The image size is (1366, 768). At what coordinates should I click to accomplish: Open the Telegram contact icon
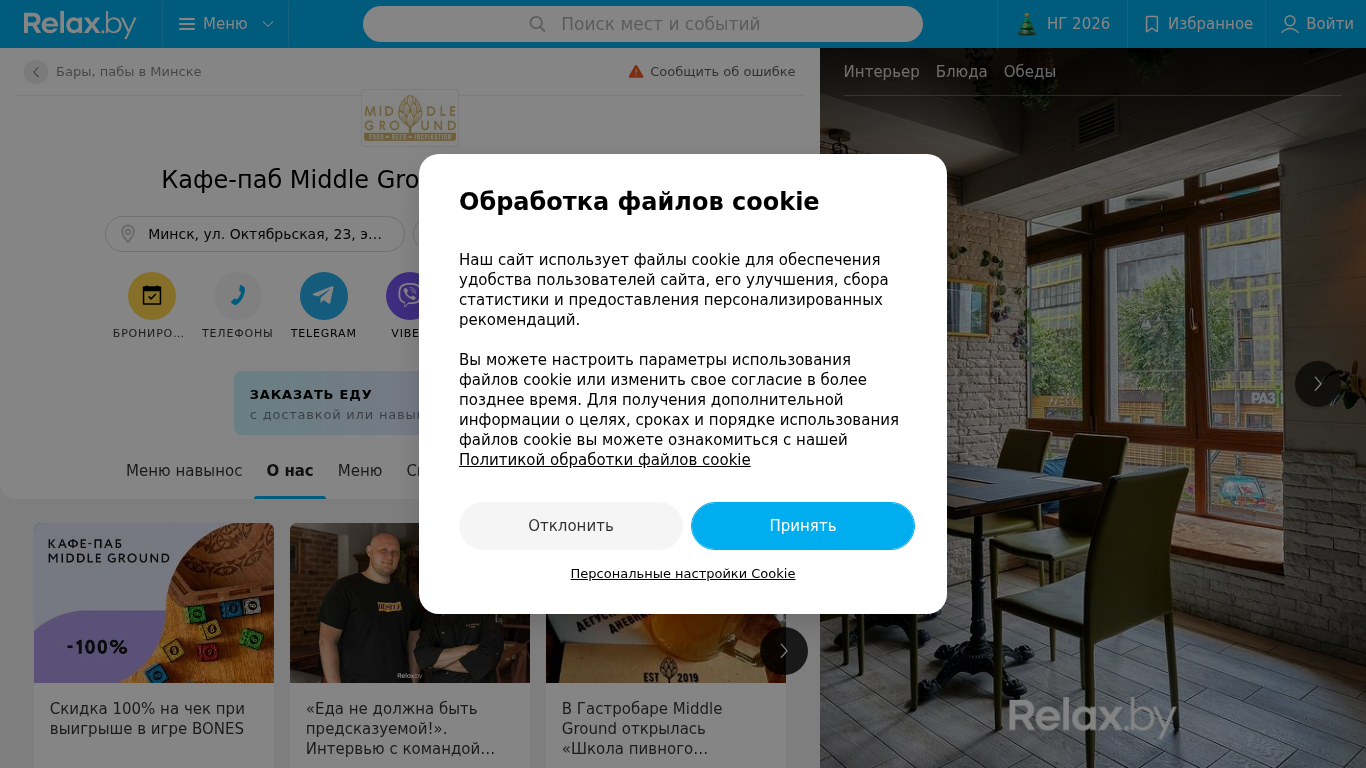click(324, 296)
